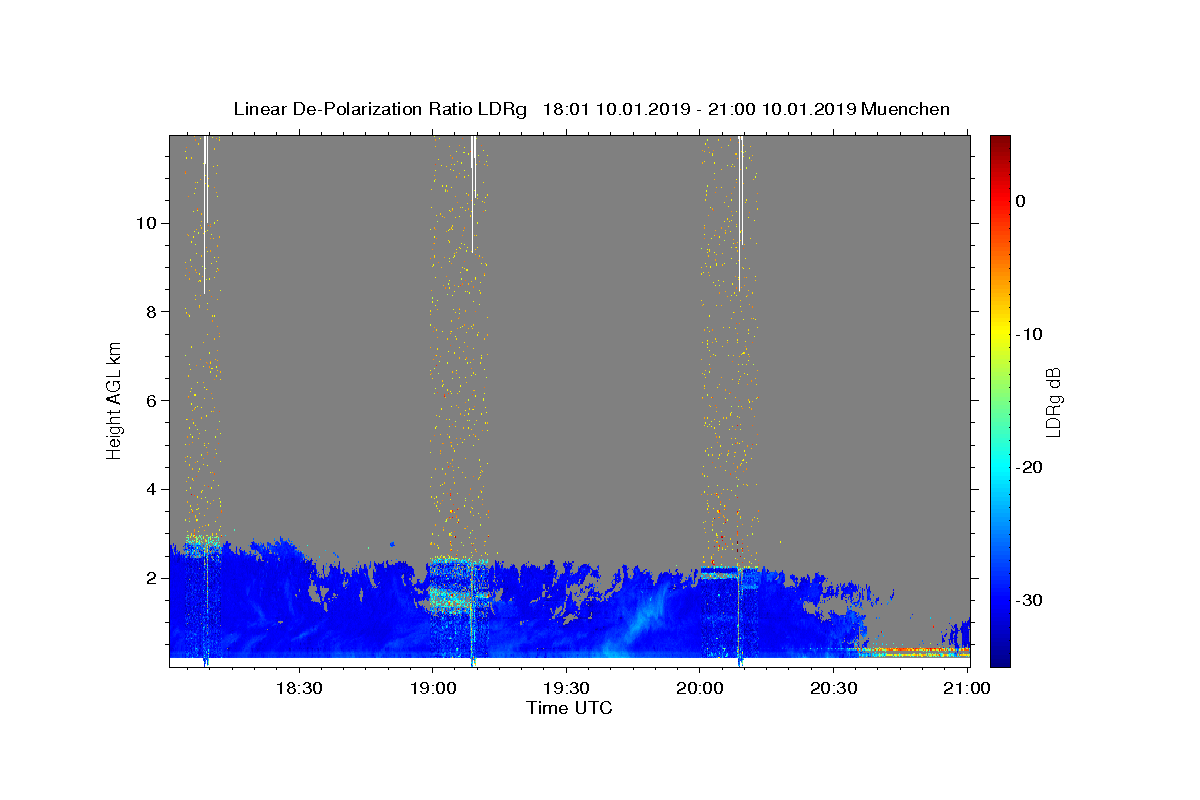Screen dimensions: 1200x800
Task: Click the location label 'Muenchen' in the title
Action: tap(906, 109)
